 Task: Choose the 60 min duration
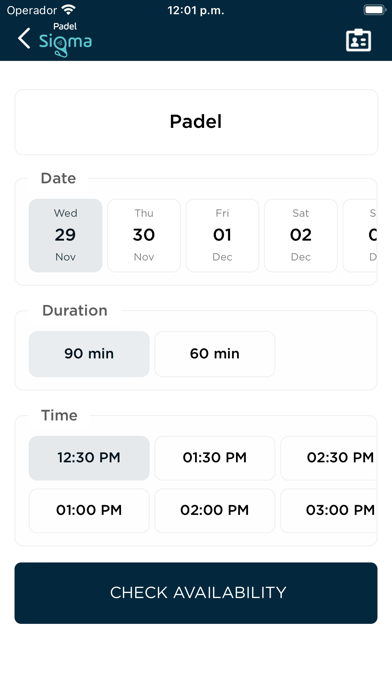coord(215,354)
